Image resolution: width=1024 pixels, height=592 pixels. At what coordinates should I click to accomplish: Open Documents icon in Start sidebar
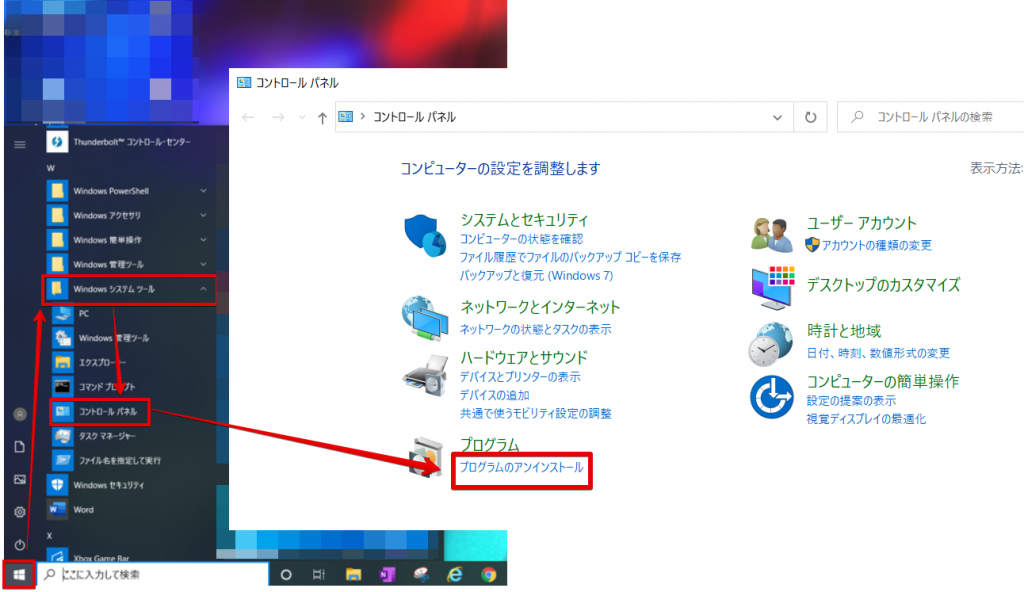[x=20, y=447]
